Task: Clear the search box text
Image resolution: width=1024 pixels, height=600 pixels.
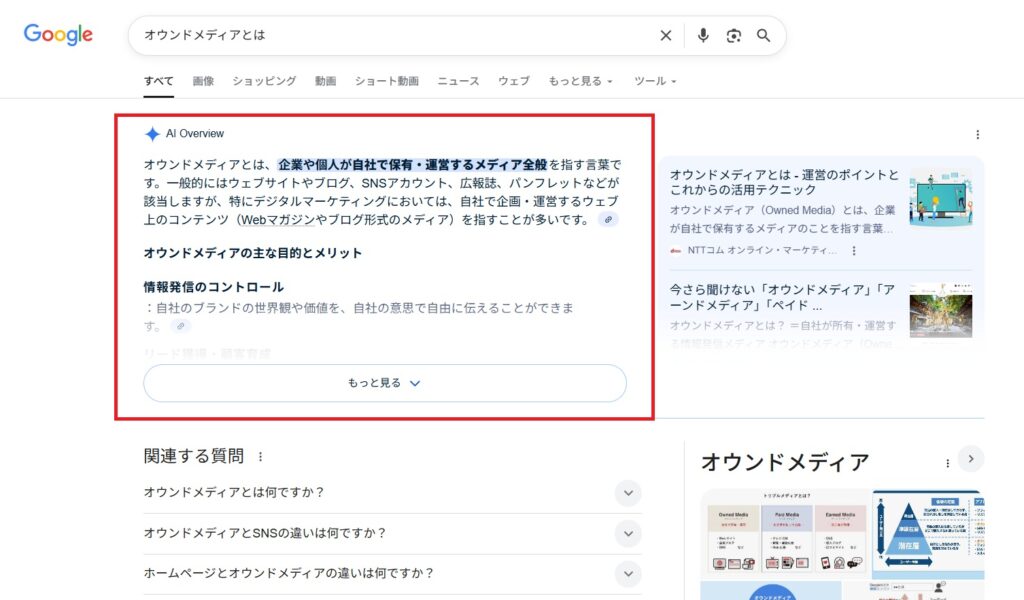Action: coord(666,36)
